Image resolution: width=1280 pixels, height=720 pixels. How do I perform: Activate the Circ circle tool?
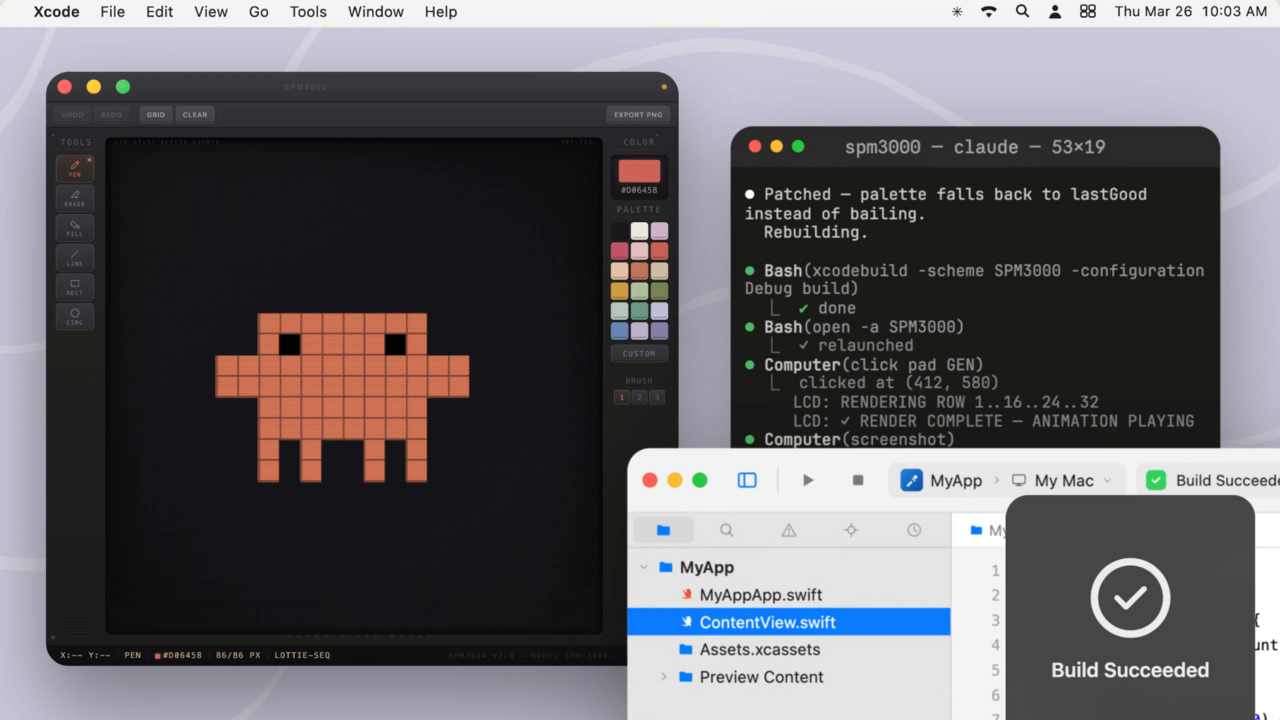click(75, 317)
